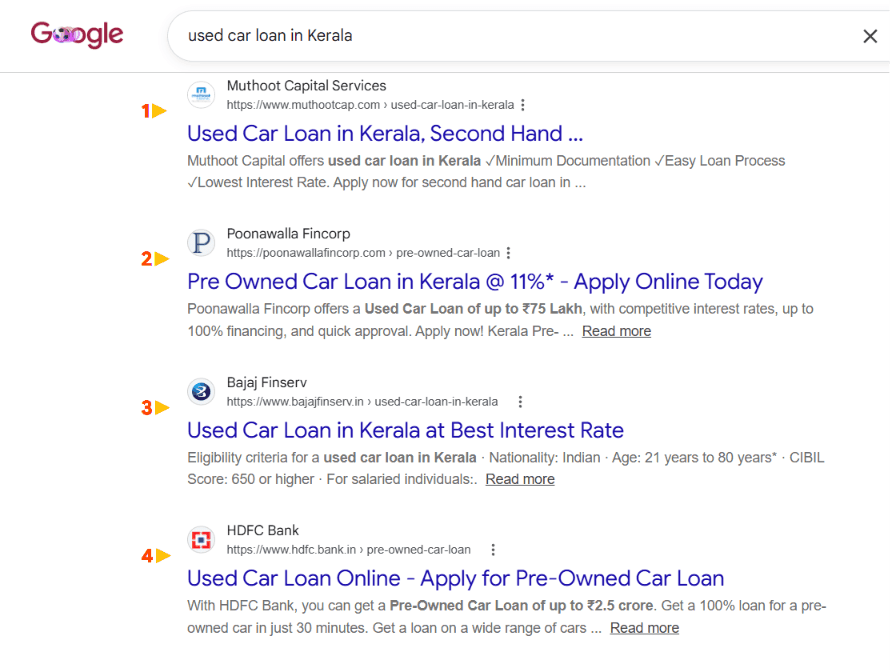This screenshot has height=671, width=890.
Task: Open more options for Poonawalla result
Action: click(509, 253)
